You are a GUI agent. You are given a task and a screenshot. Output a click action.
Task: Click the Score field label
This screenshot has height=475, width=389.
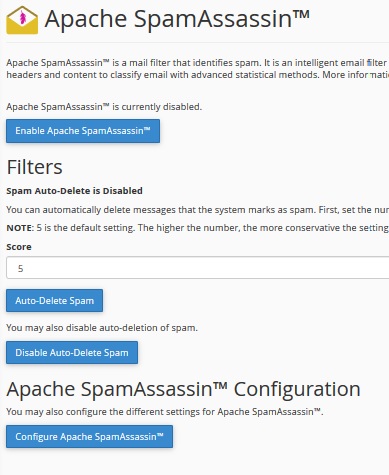pyautogui.click(x=19, y=247)
